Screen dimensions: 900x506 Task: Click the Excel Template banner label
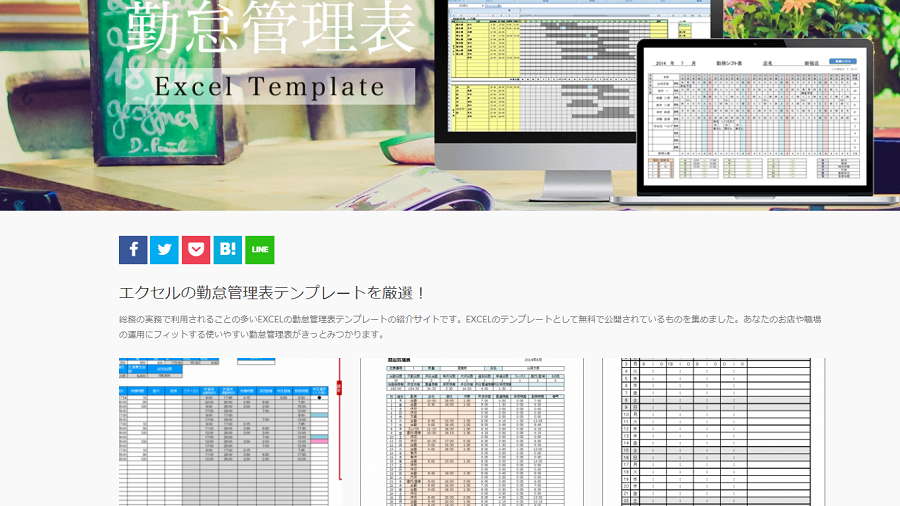270,87
